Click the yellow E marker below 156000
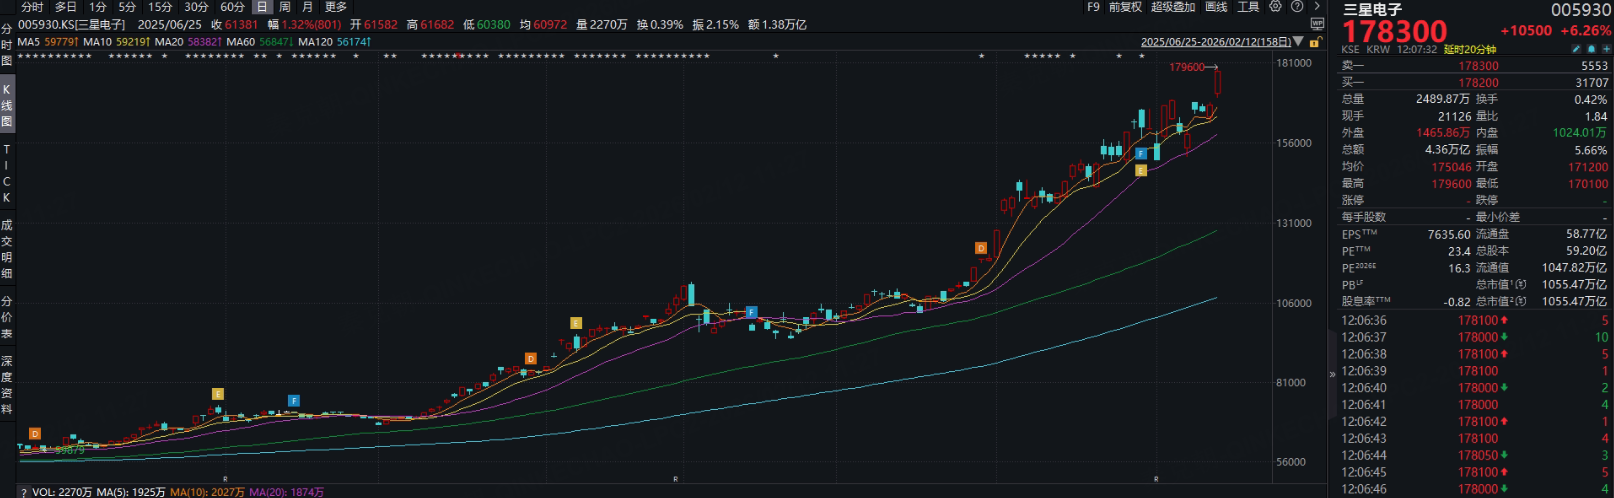The height and width of the screenshot is (498, 1614). pyautogui.click(x=1141, y=171)
